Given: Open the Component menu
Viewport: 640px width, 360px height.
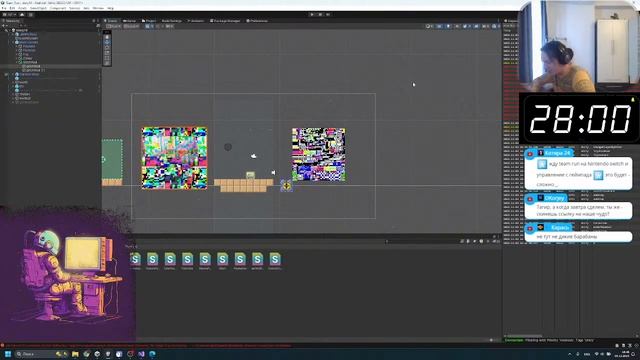Looking at the screenshot, I should (x=58, y=8).
